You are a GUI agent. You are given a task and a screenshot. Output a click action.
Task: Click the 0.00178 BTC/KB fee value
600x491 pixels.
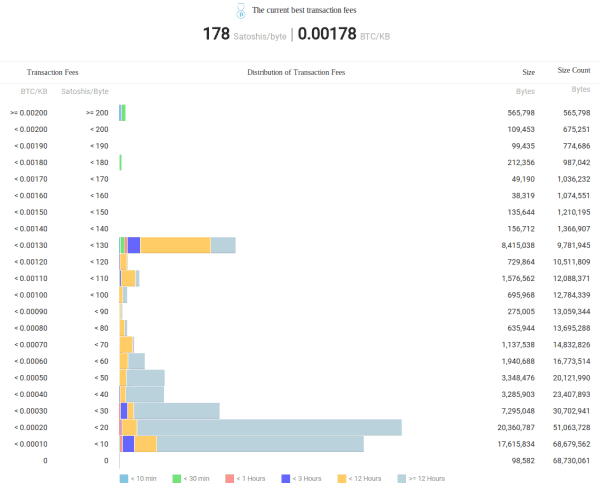coord(327,35)
